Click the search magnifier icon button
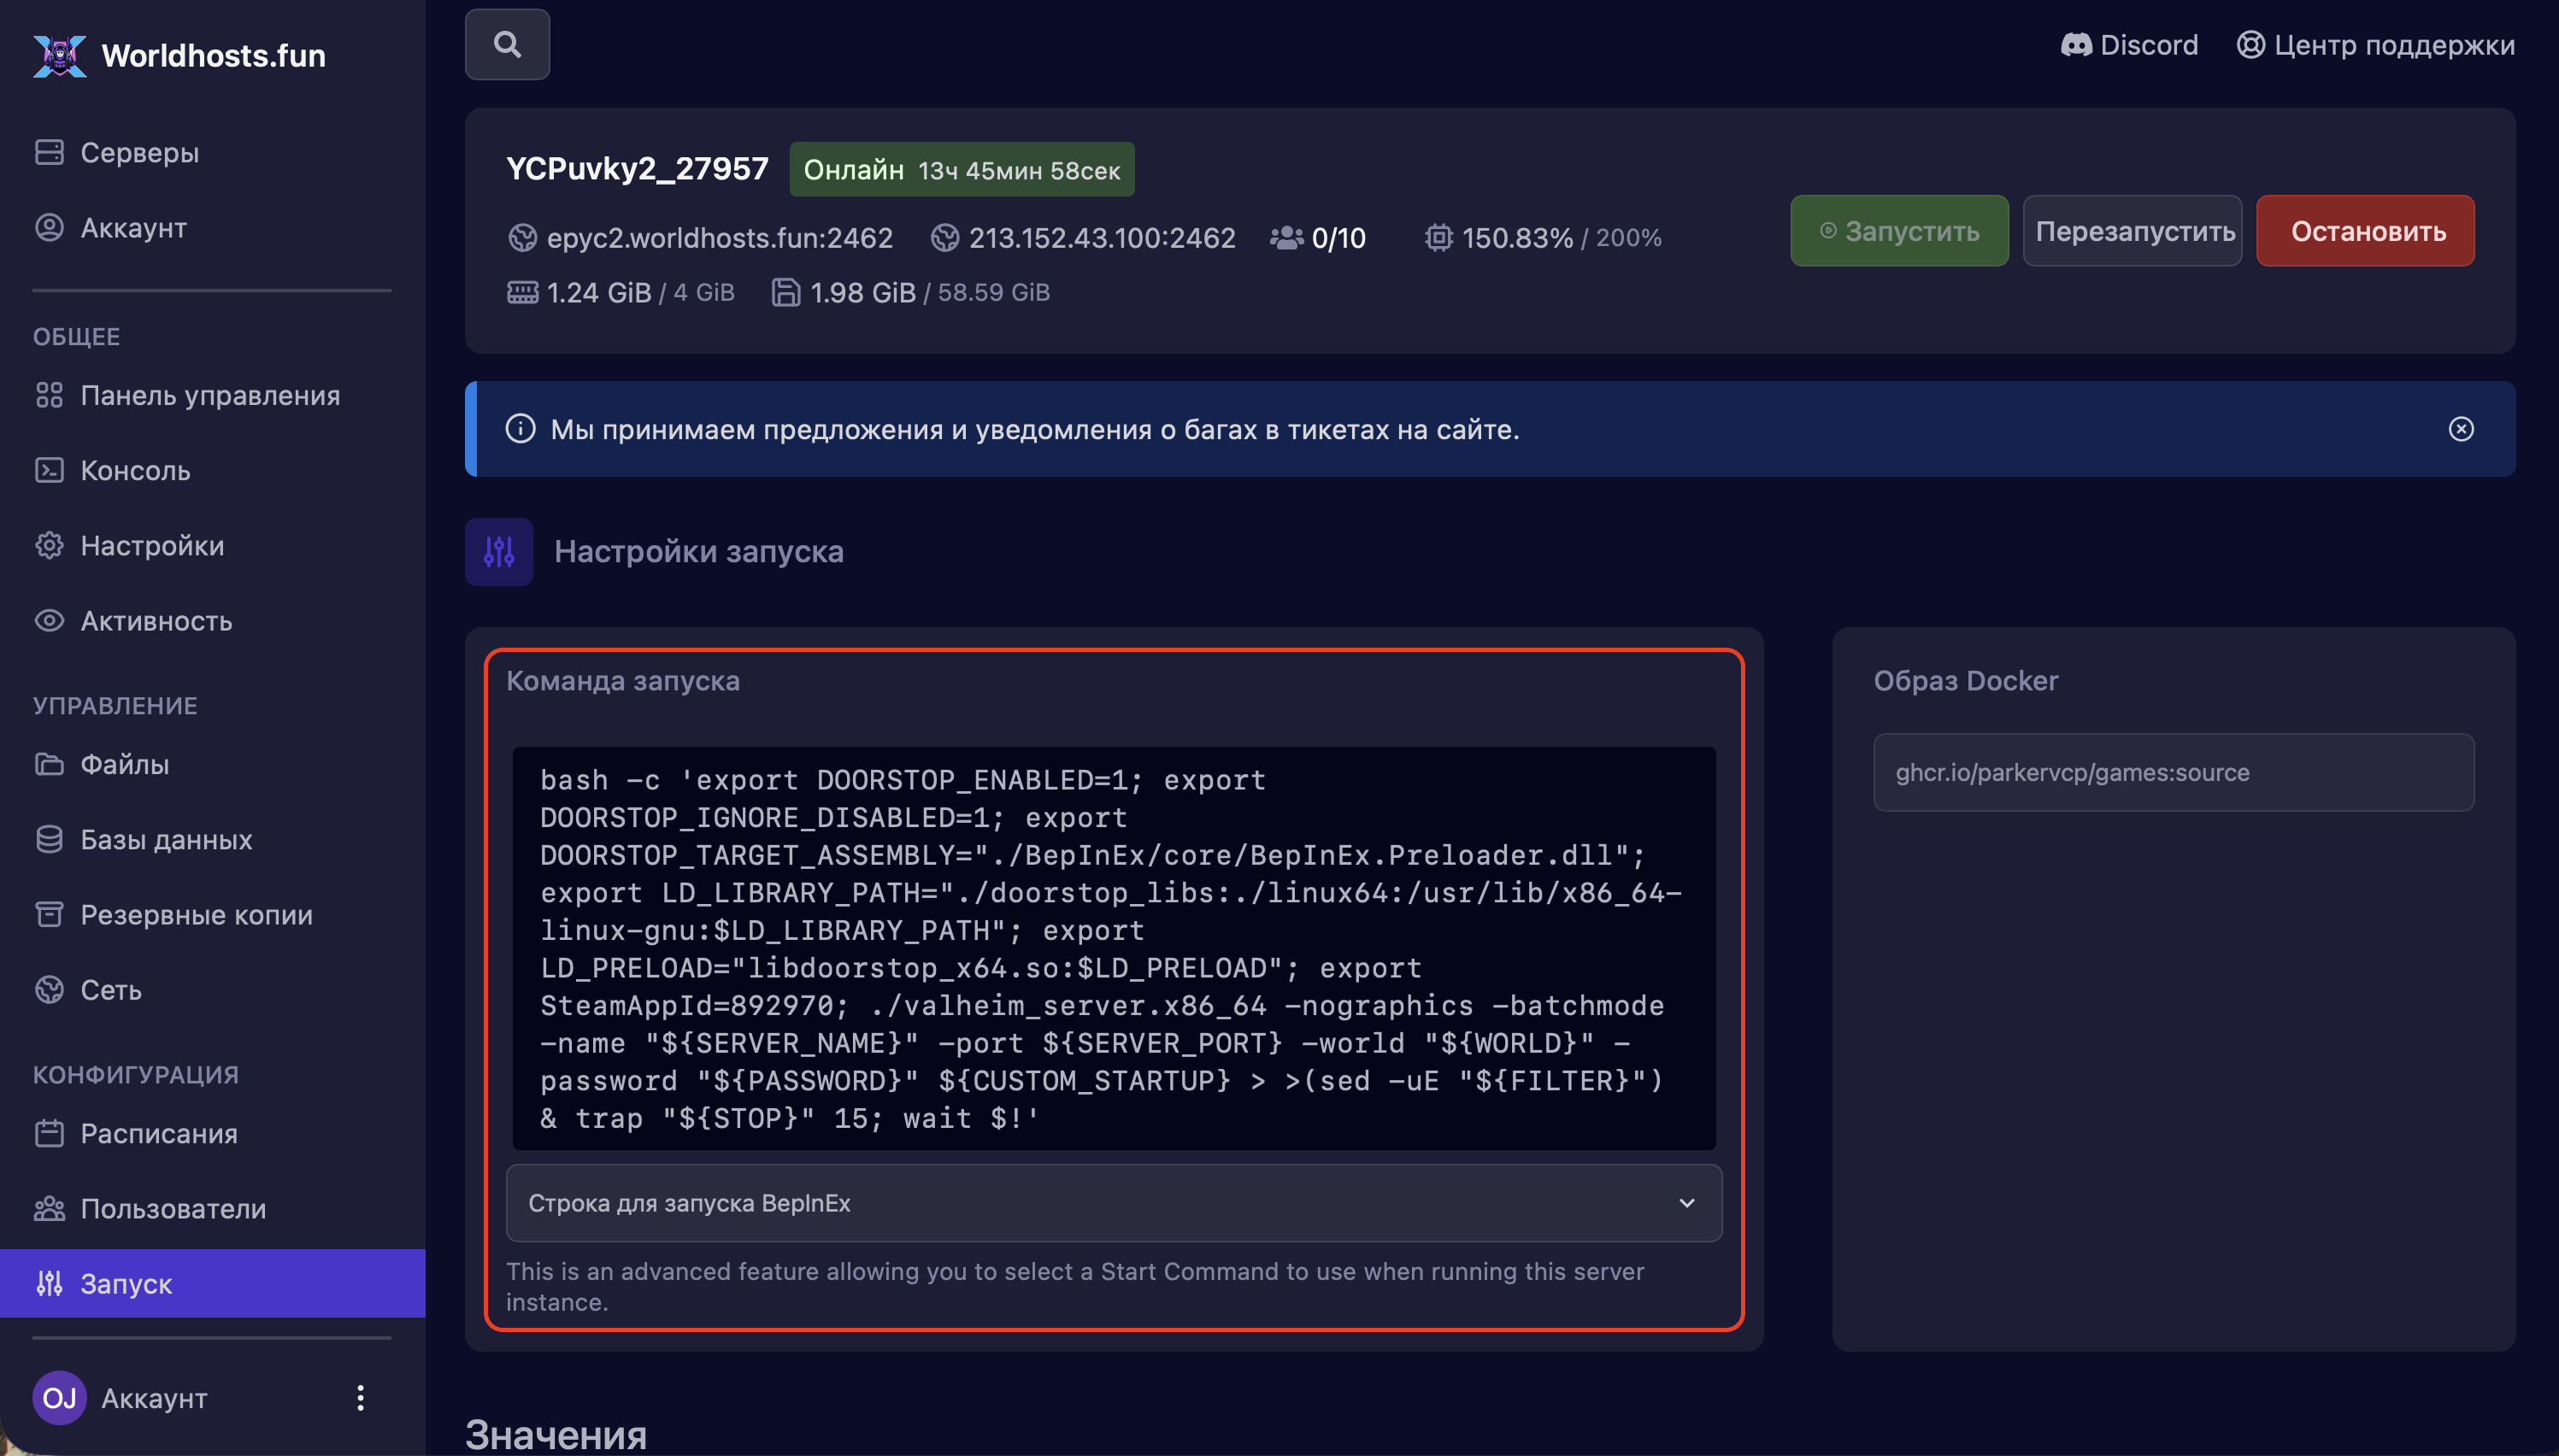The width and height of the screenshot is (2559, 1456). (x=507, y=44)
